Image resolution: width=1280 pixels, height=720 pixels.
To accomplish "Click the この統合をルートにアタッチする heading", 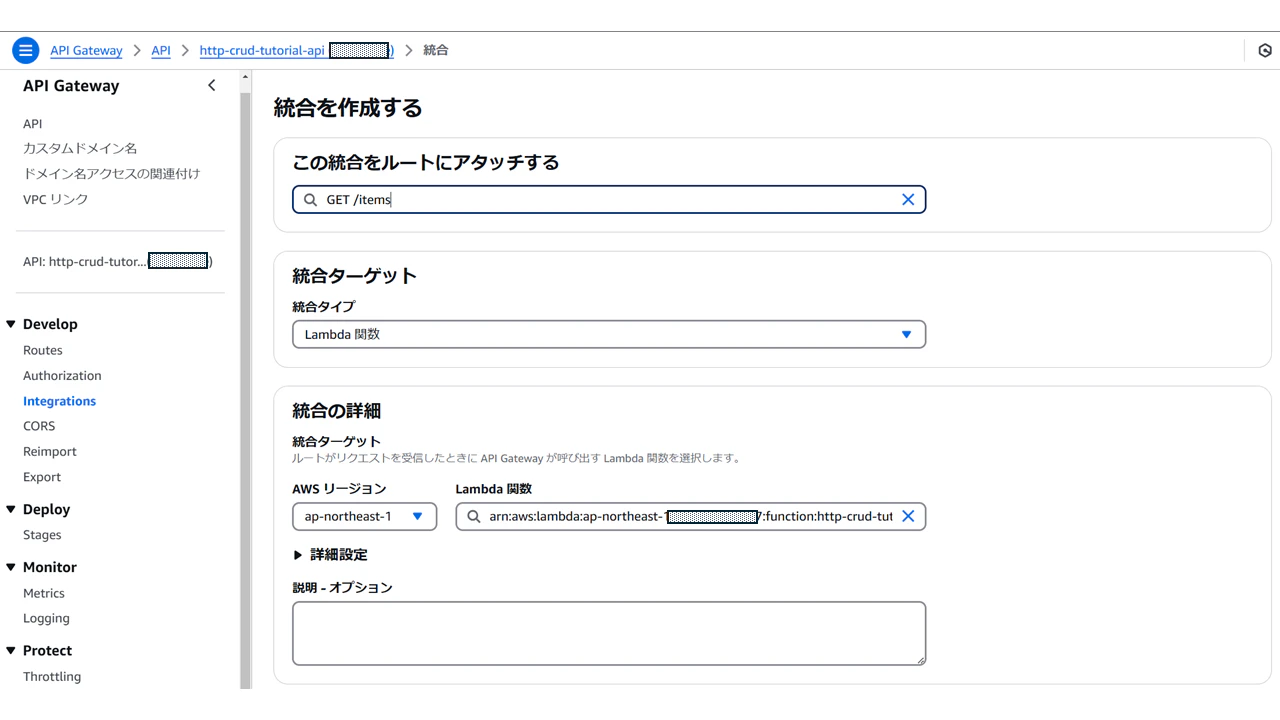I will [x=425, y=162].
